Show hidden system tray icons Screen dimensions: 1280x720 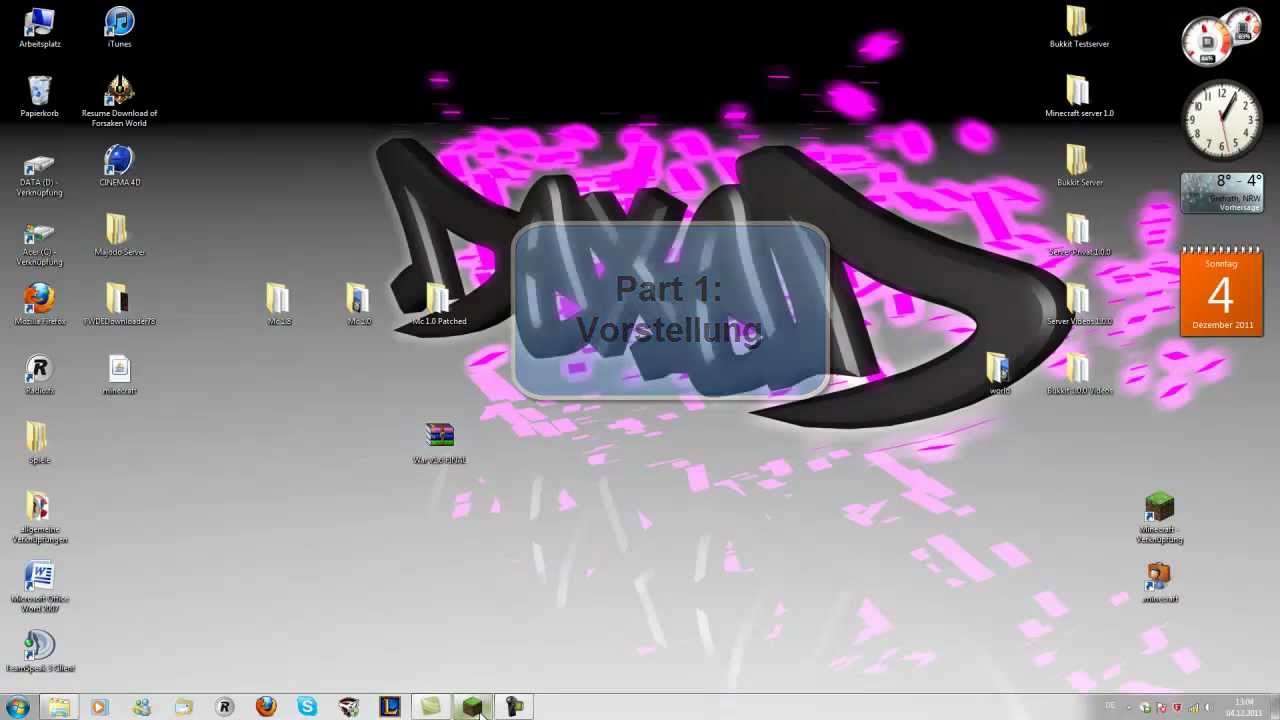click(1130, 707)
